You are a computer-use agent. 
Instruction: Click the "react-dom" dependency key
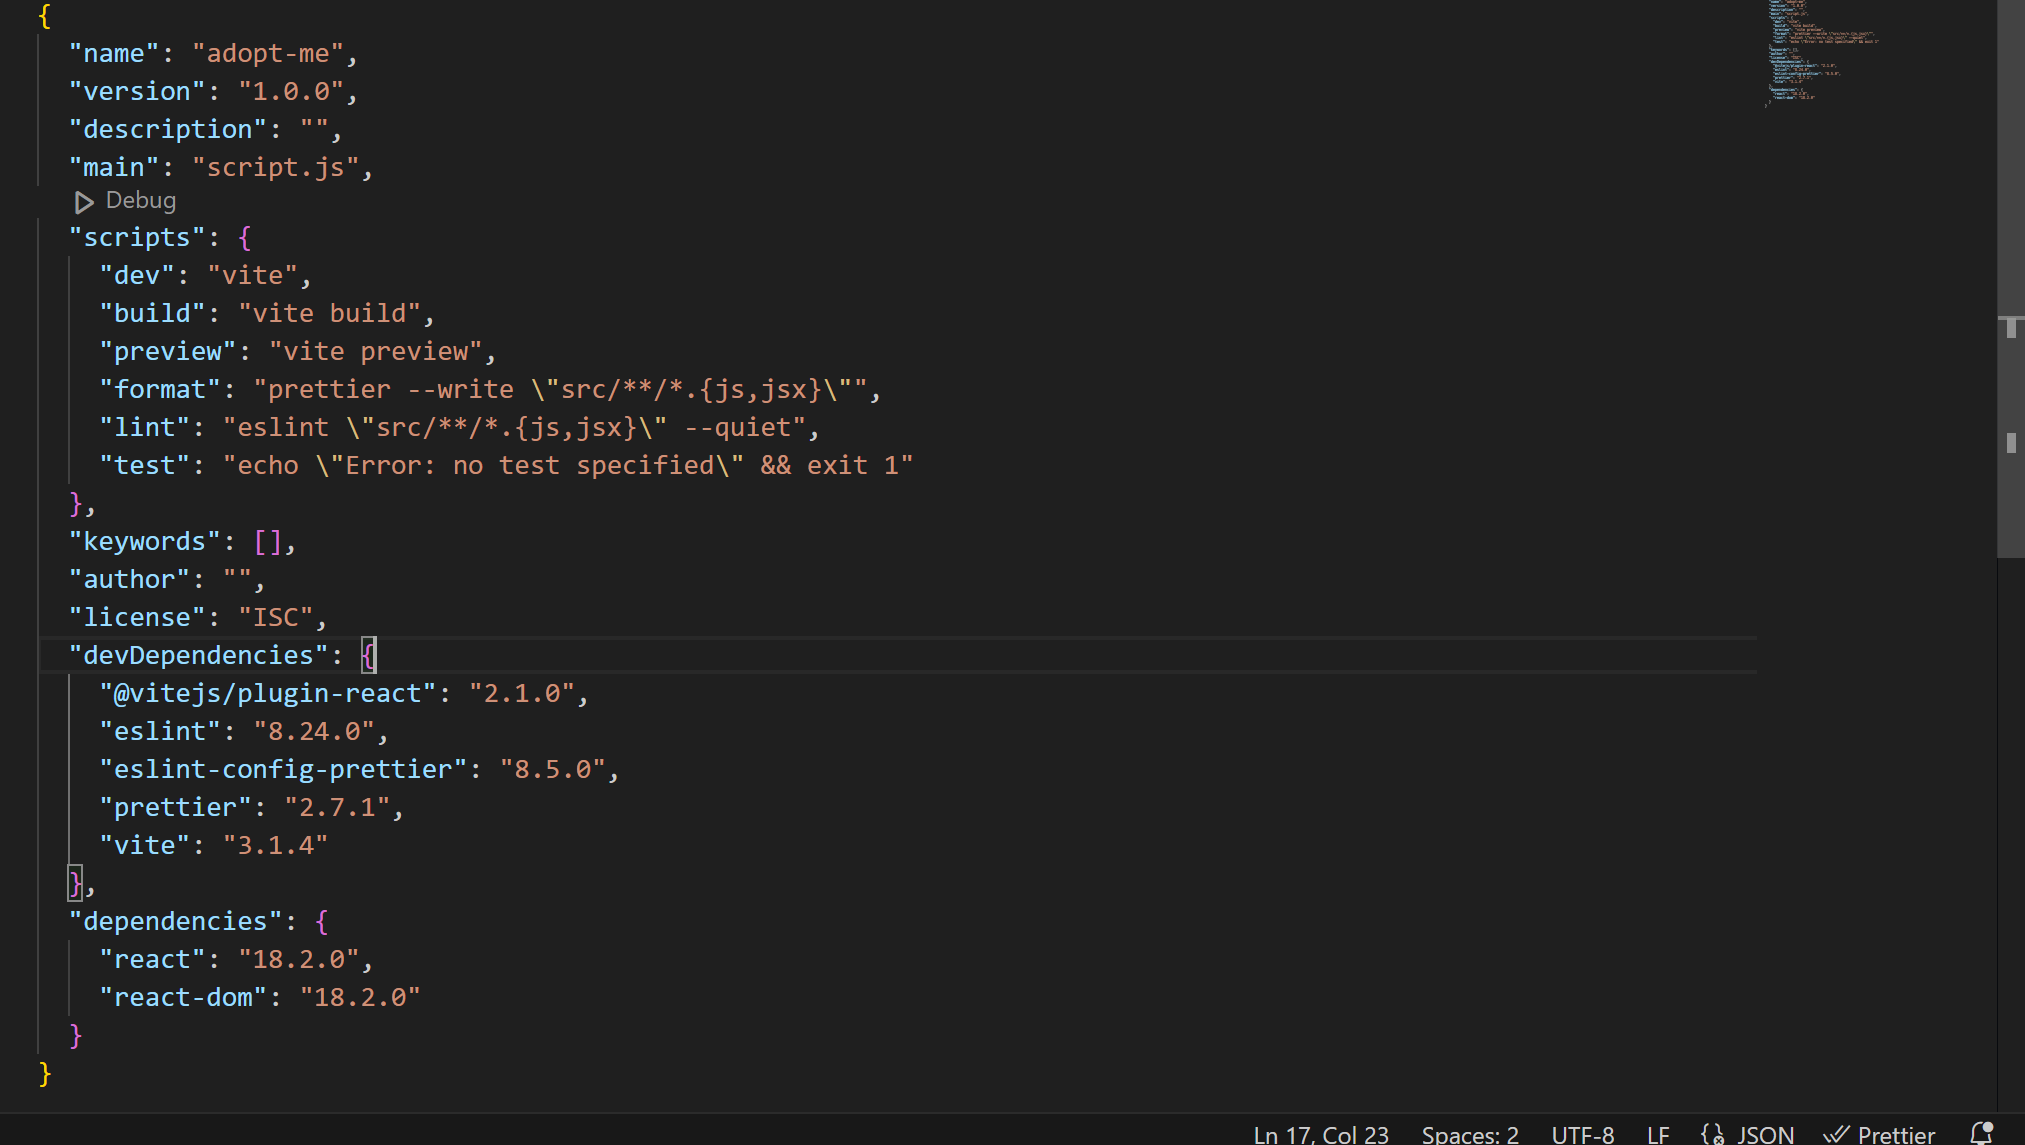click(184, 998)
